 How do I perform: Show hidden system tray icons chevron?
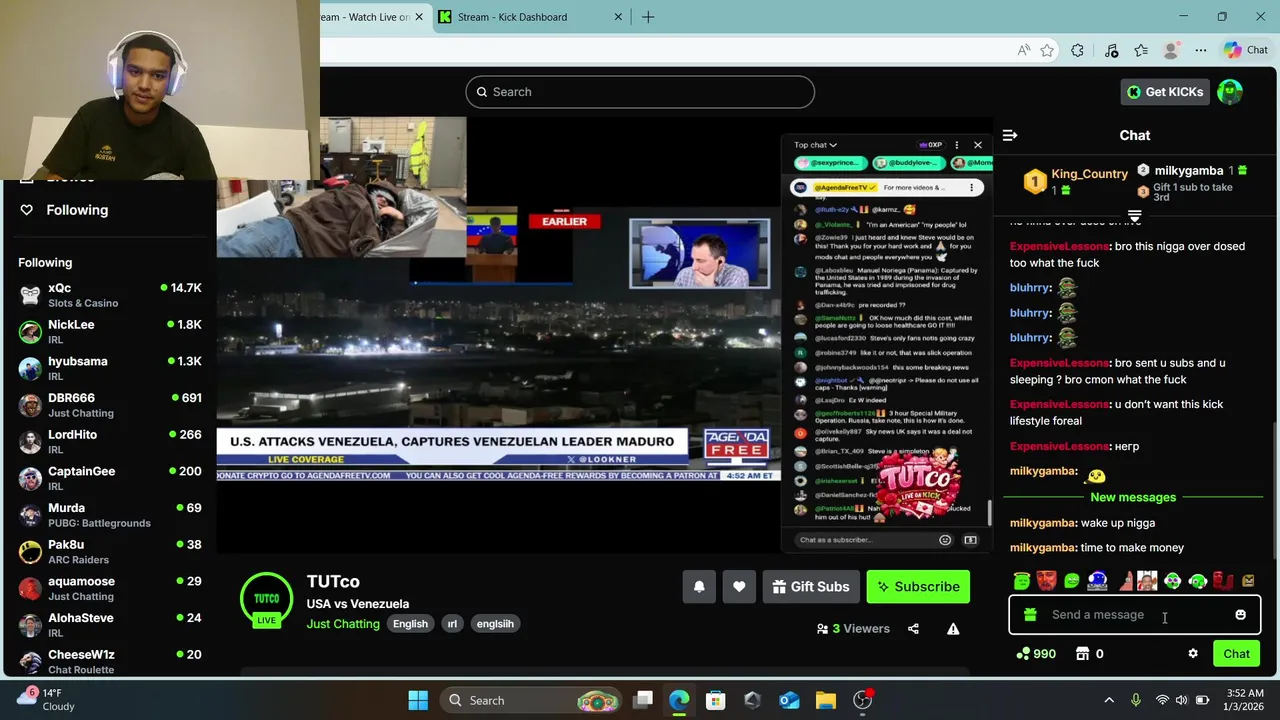[x=1108, y=700]
